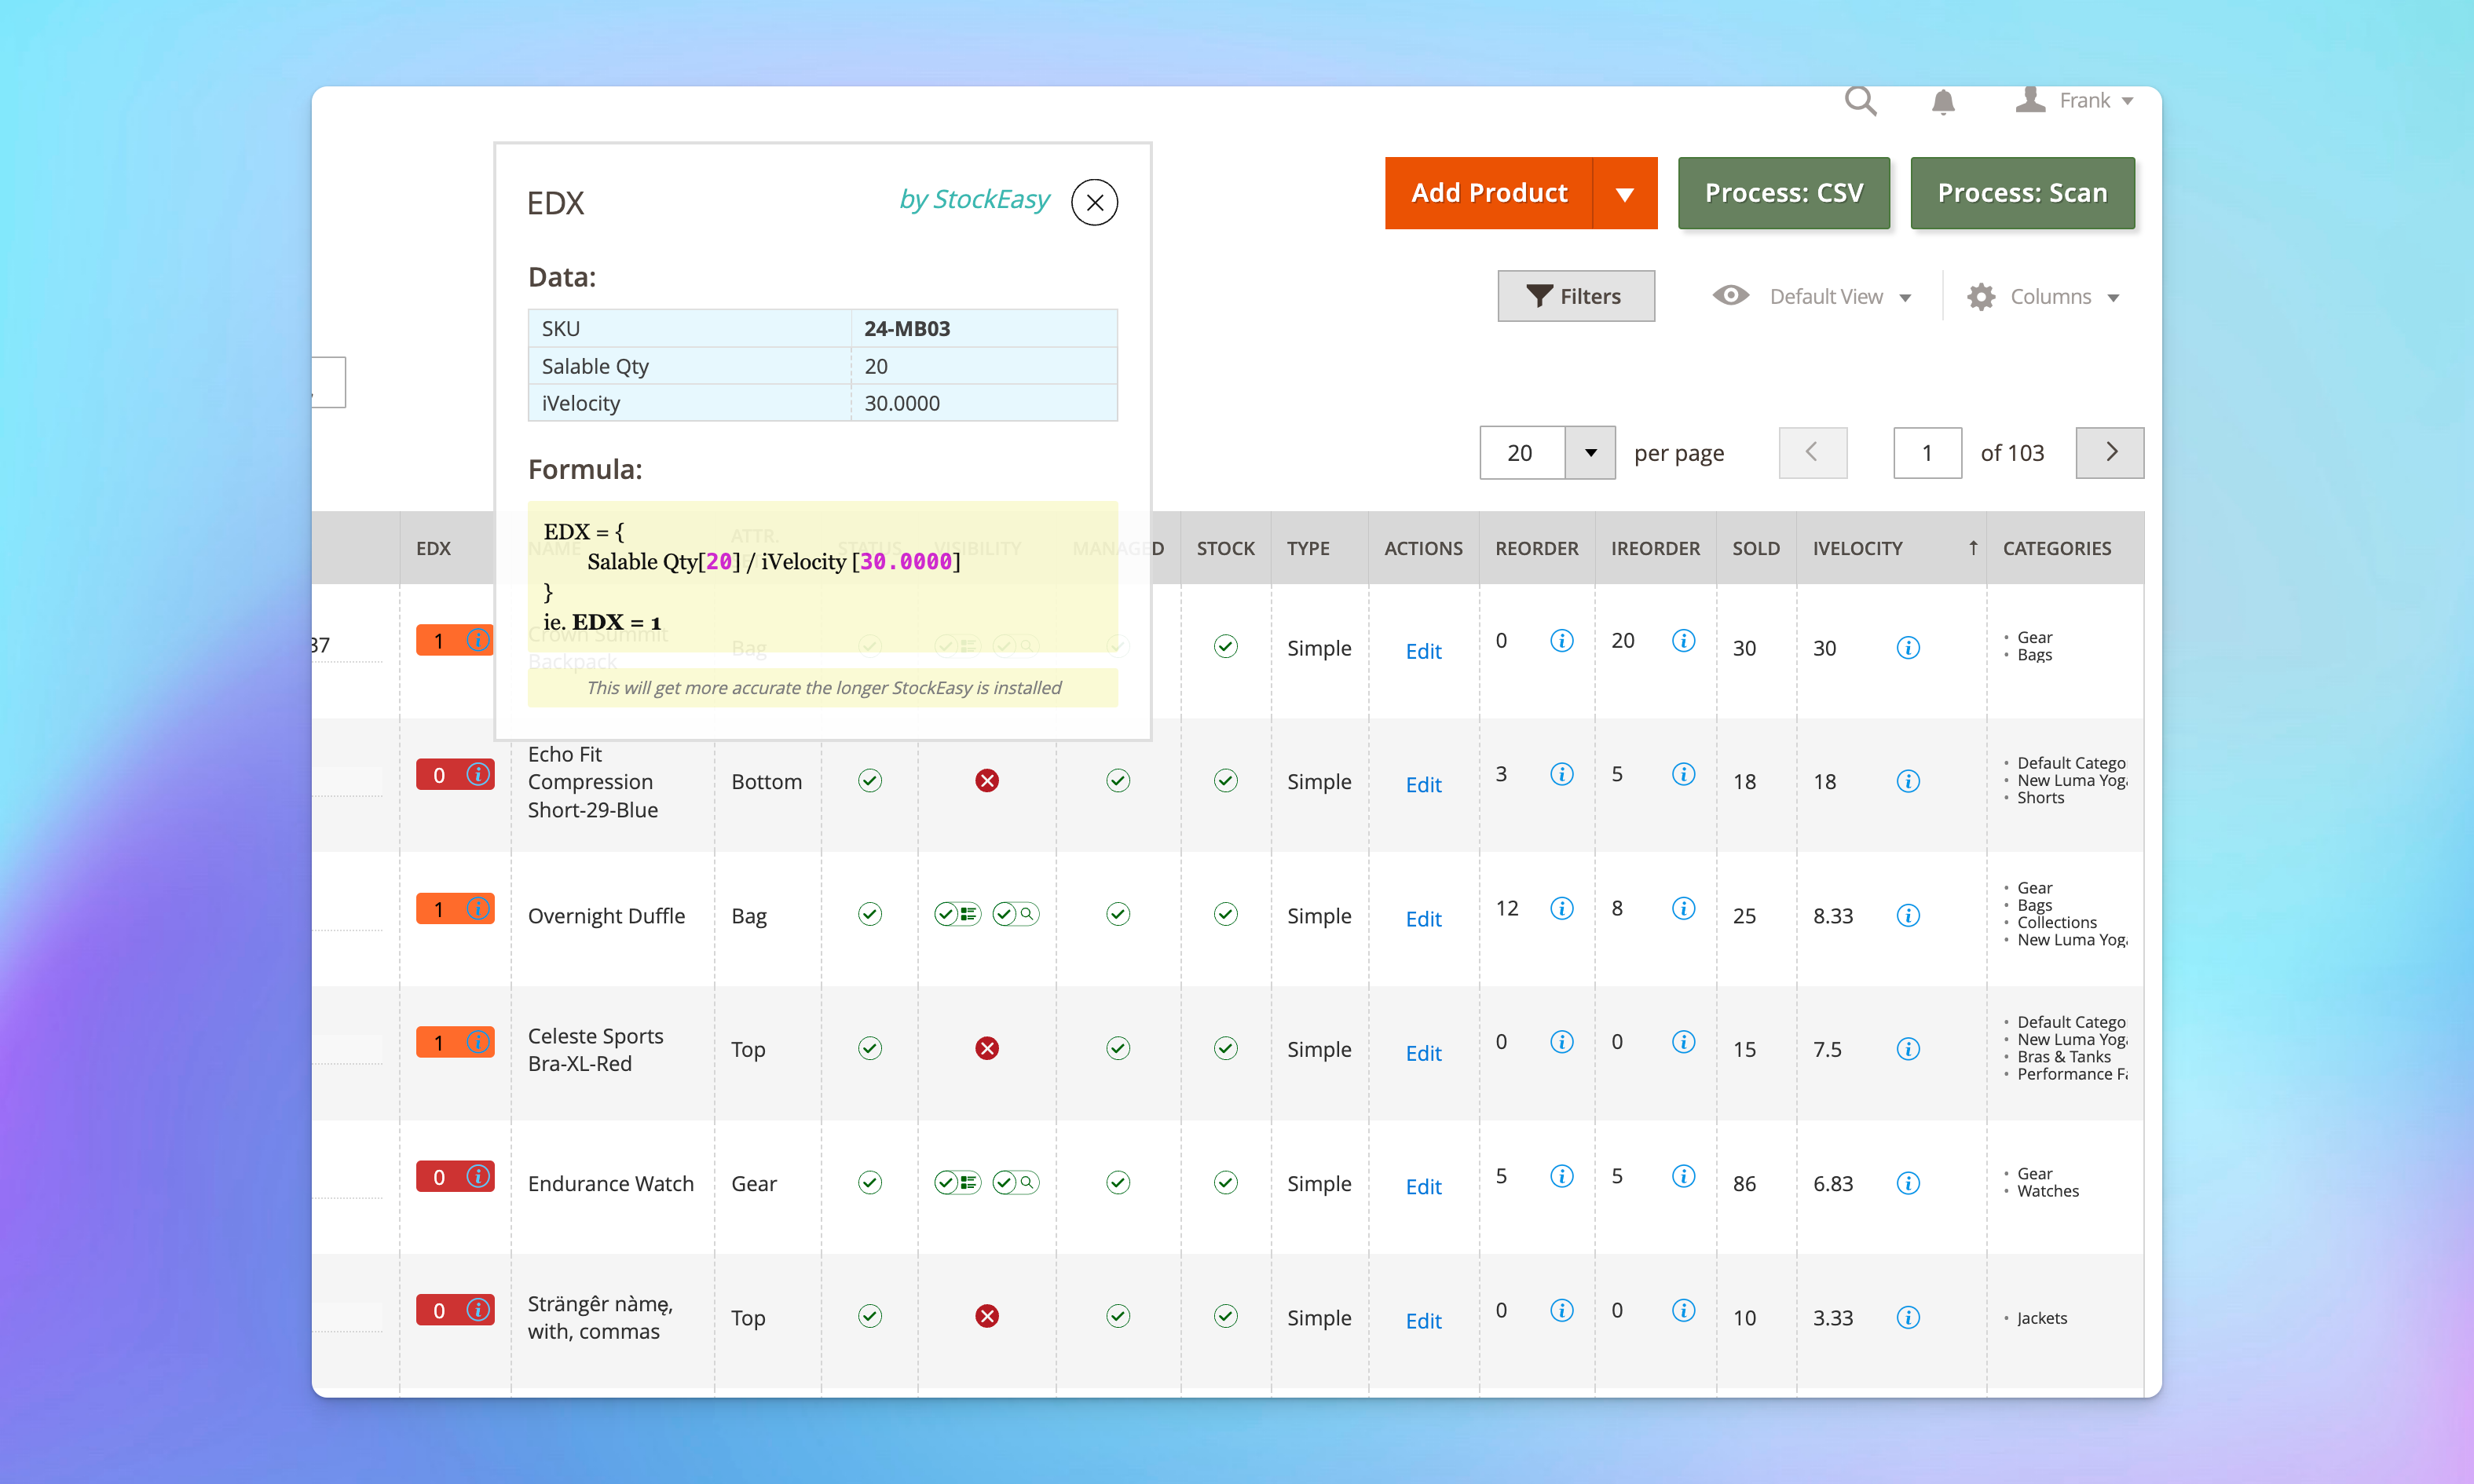This screenshot has width=2474, height=1484.
Task: Sort by the IREORDER column header
Action: [1655, 548]
